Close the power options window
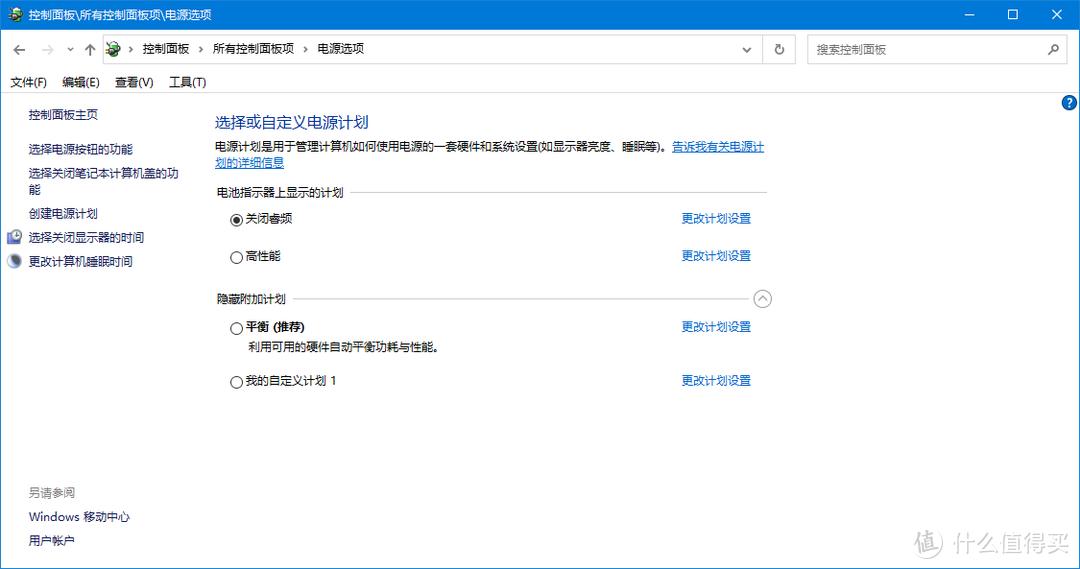This screenshot has width=1080, height=569. pyautogui.click(x=1057, y=14)
